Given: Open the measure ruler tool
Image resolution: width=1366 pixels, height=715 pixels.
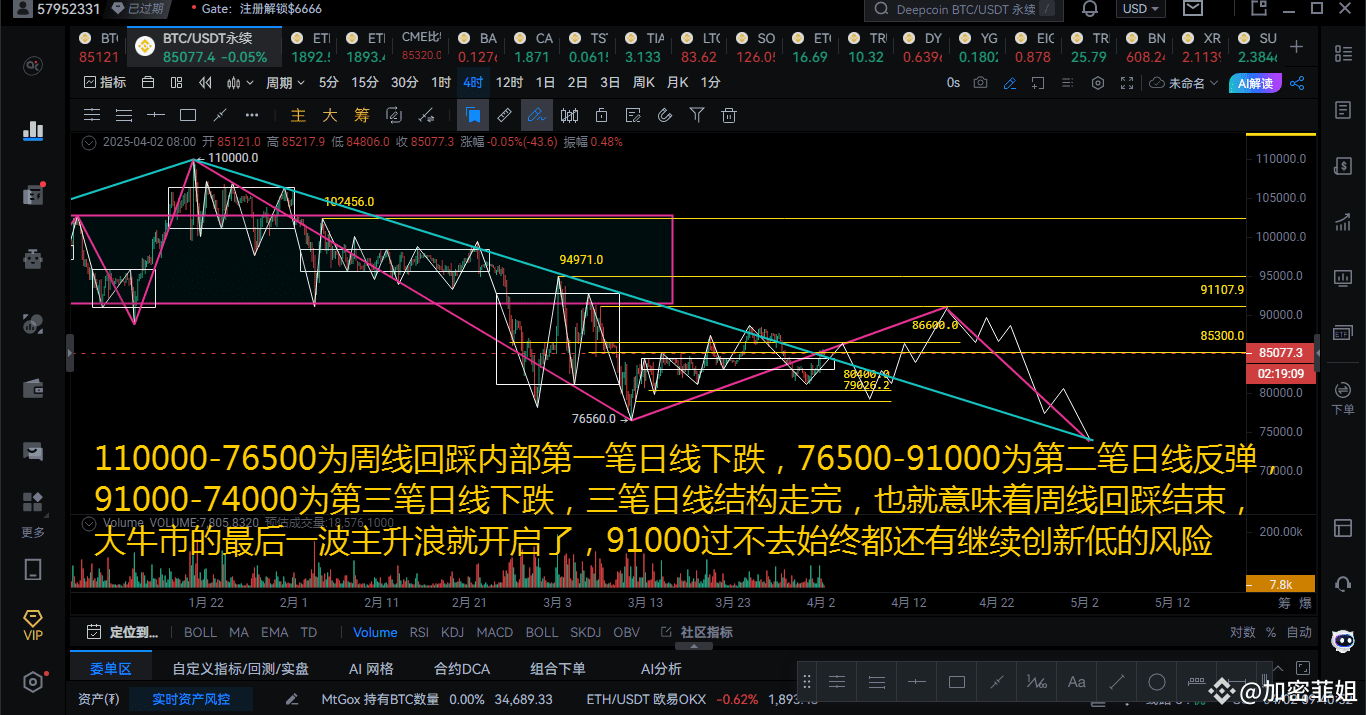Looking at the screenshot, I should 503,115.
